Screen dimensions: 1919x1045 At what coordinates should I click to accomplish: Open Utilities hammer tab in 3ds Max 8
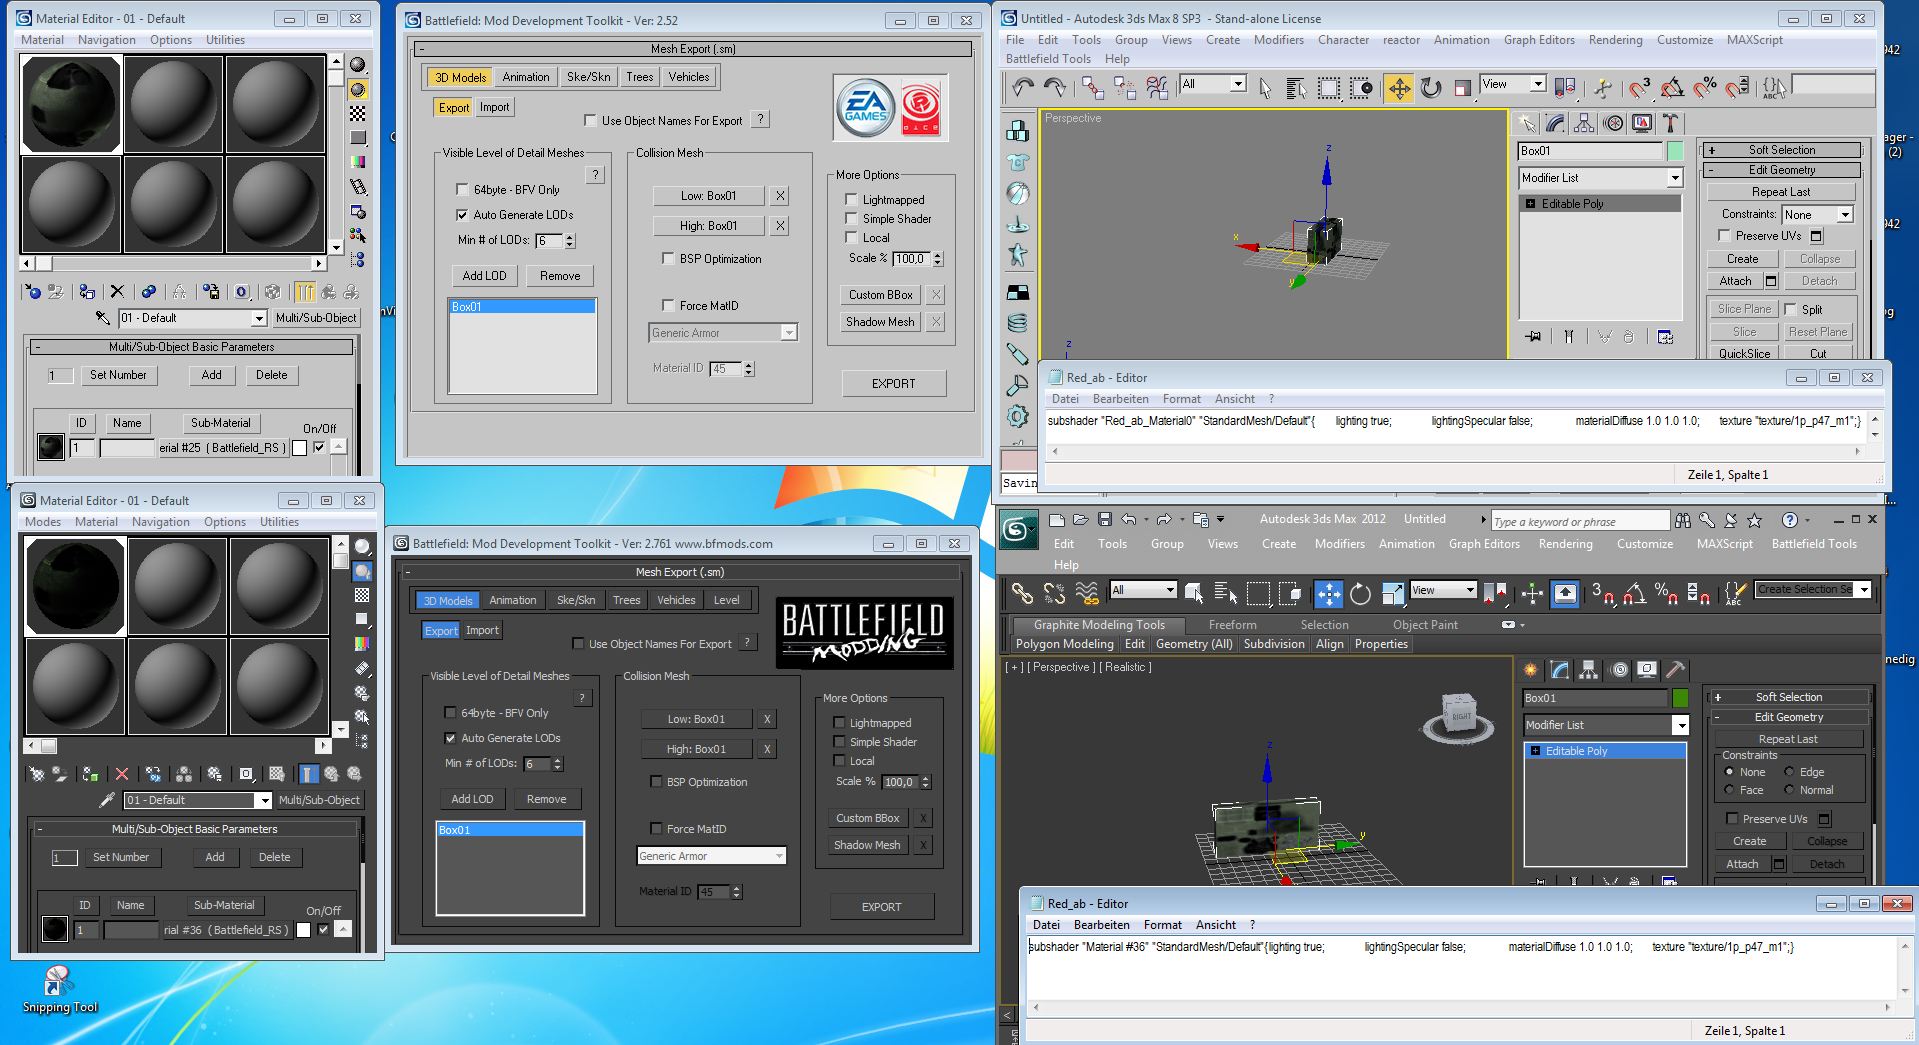click(1671, 123)
